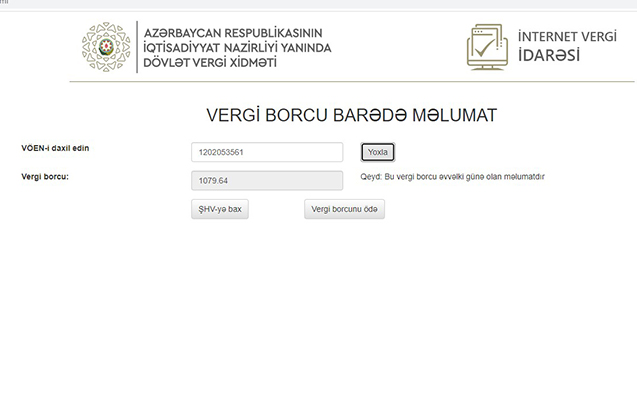Click the 'VERGİ BORCU BARƏDƏ MƏLUMAT' heading

[351, 115]
